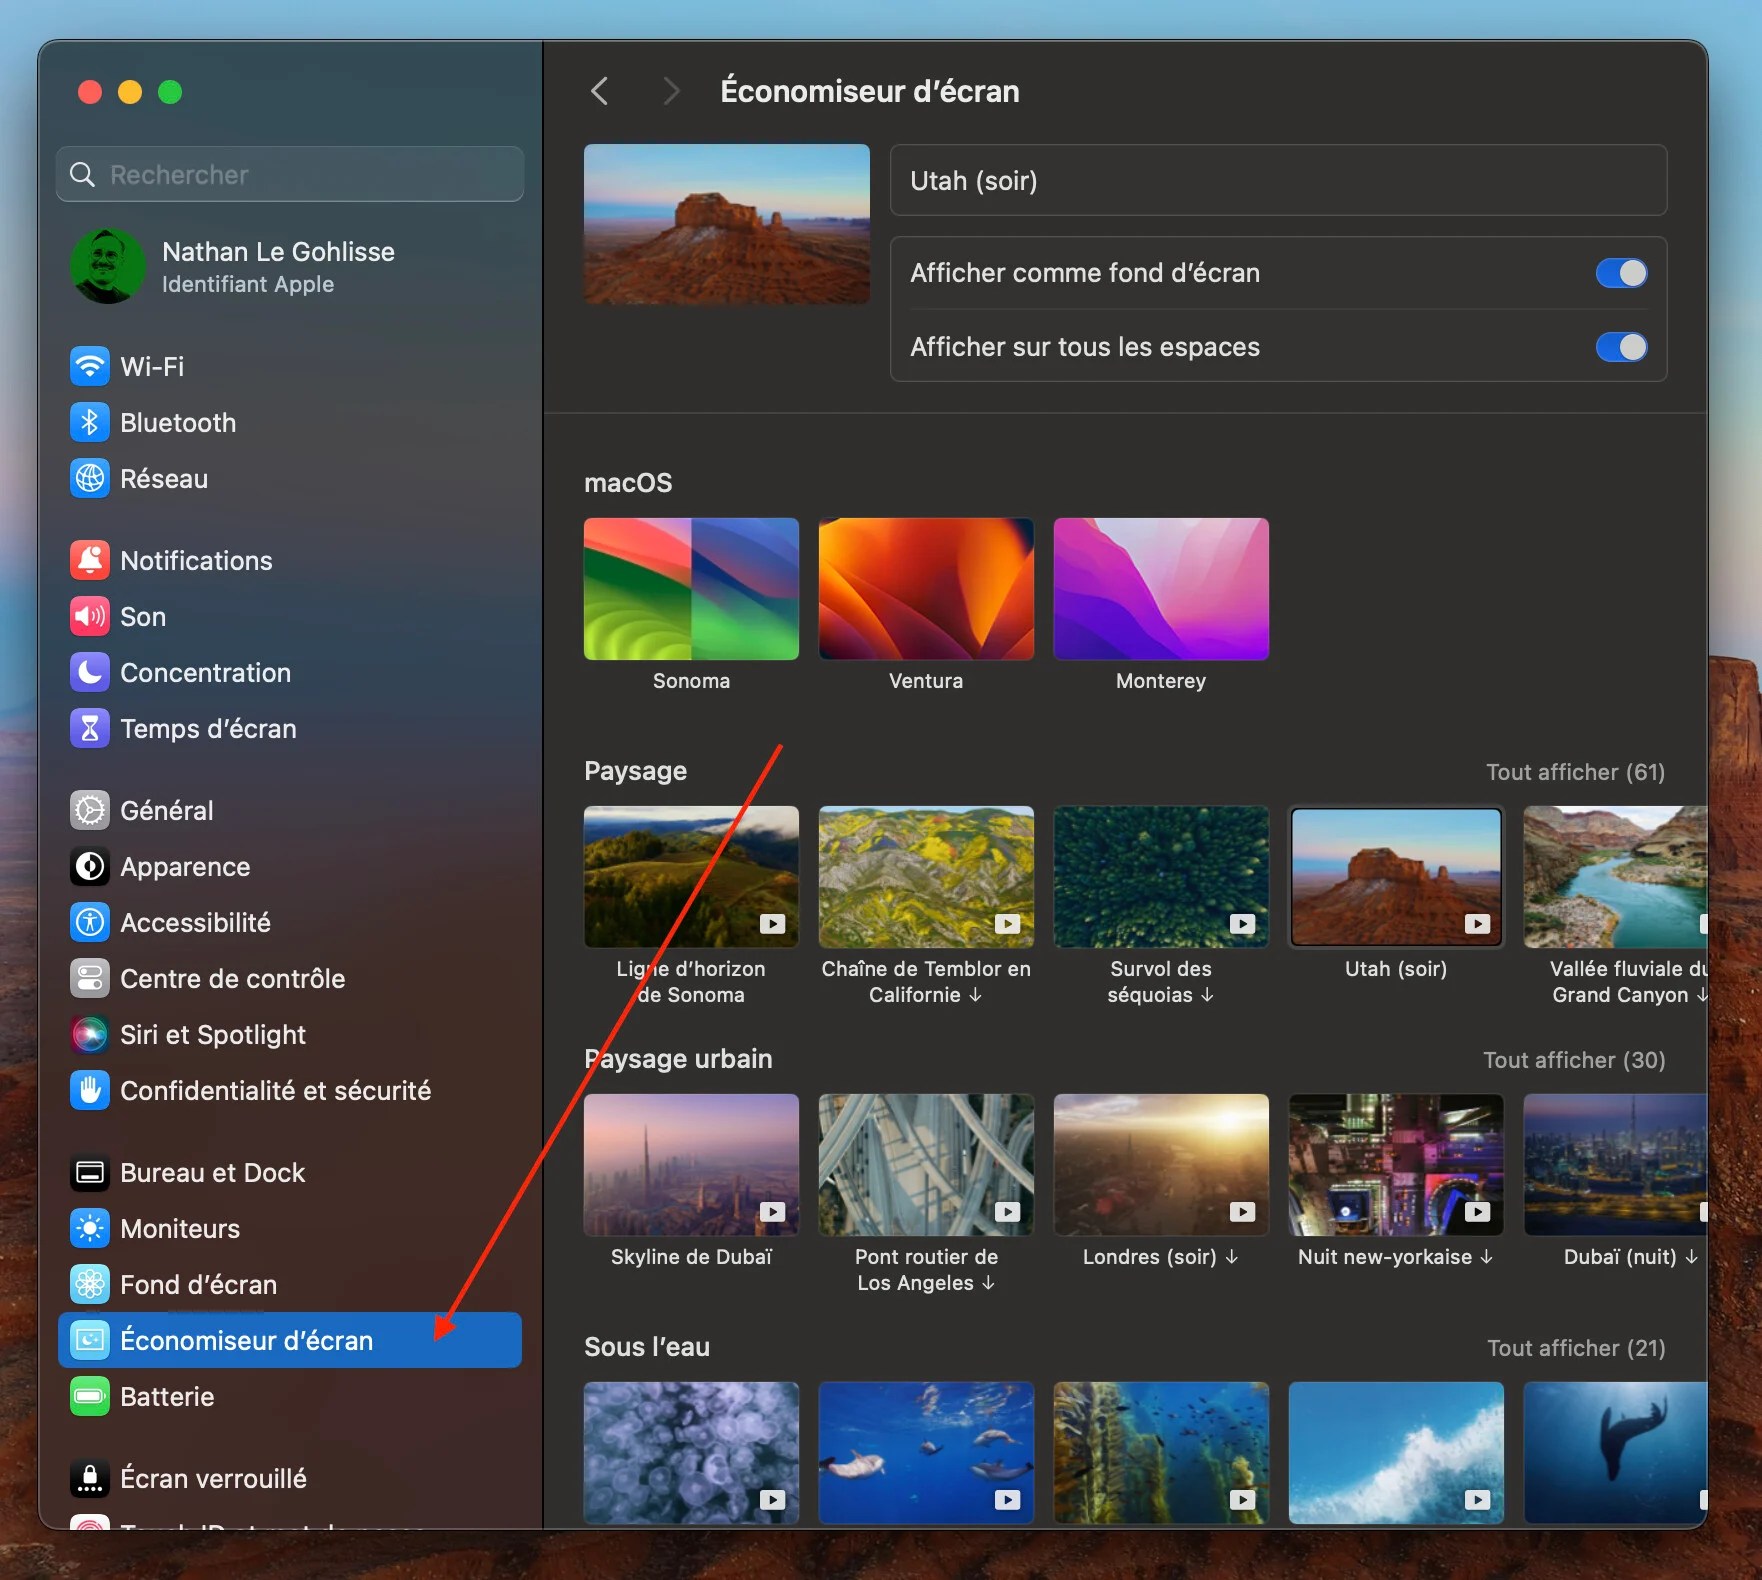1762x1580 pixels.
Task: Select the seal silhouette underwater thumbnail
Action: [x=1615, y=1453]
